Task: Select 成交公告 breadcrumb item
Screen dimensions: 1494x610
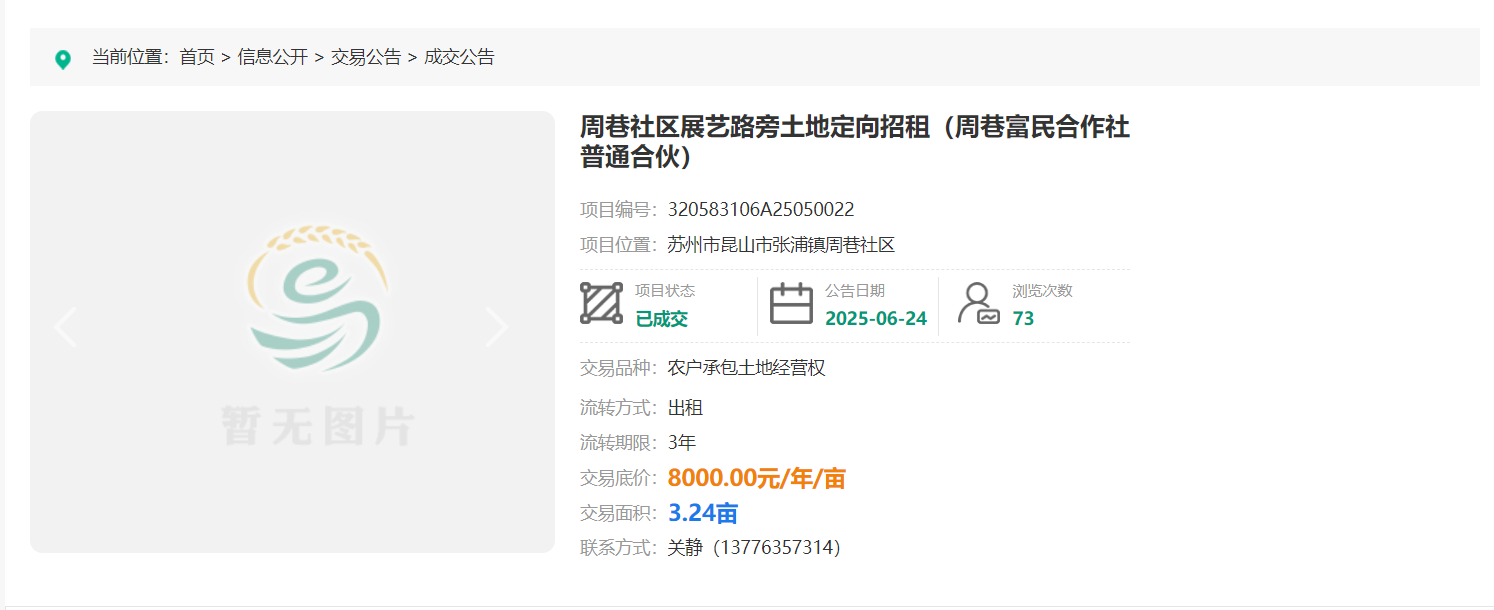Action: (459, 58)
